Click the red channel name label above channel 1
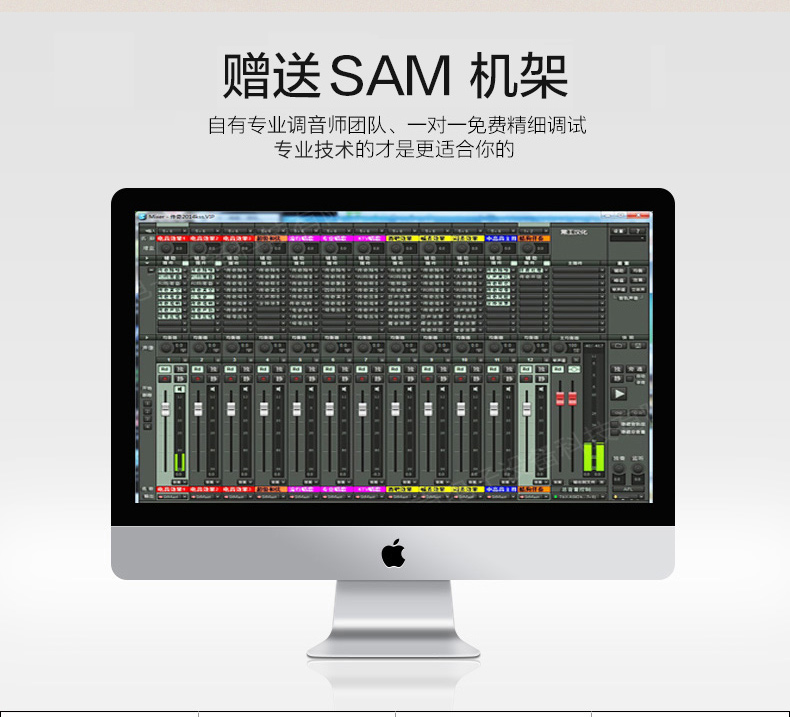 tap(172, 238)
